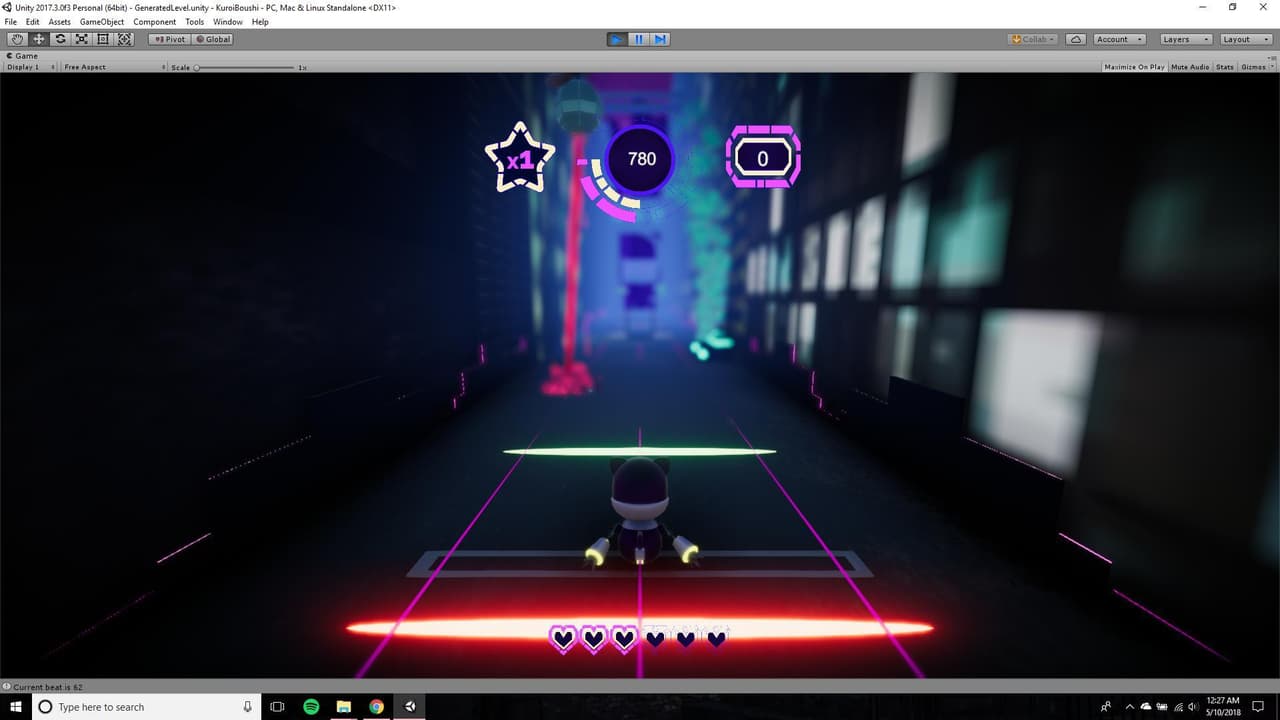Select the Move tool

click(x=39, y=39)
